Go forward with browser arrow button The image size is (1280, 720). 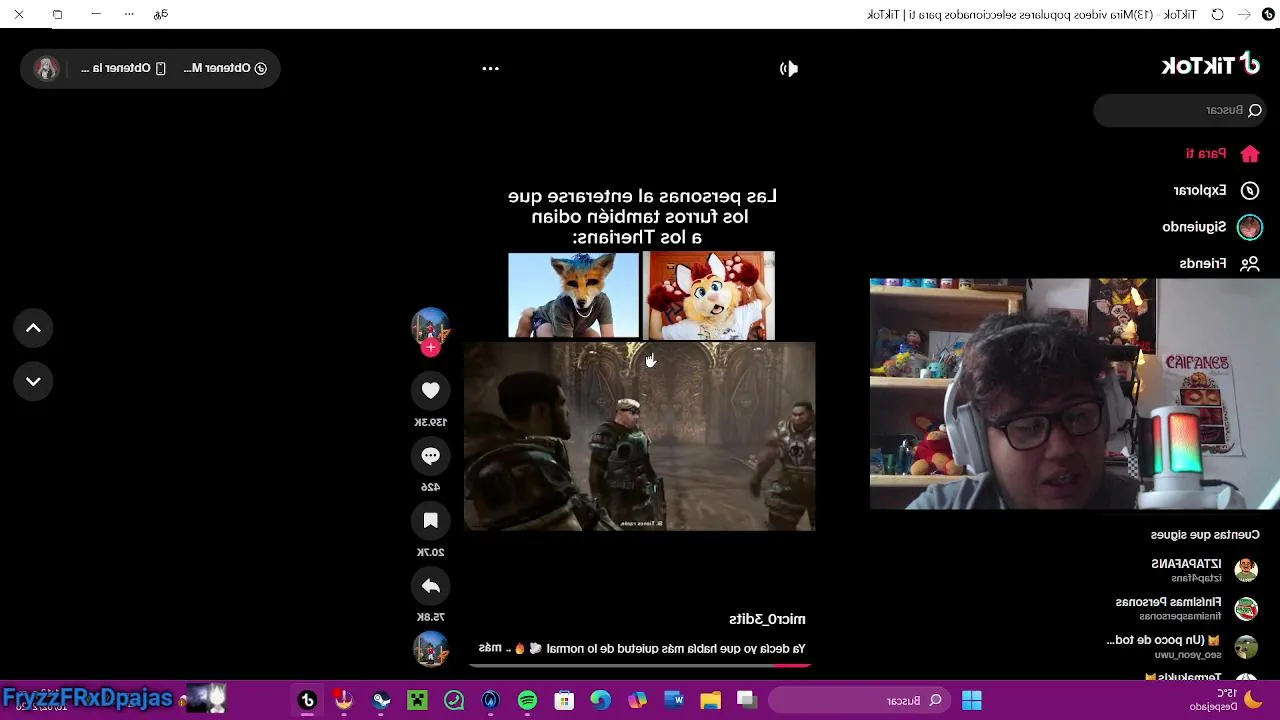[x=1243, y=14]
